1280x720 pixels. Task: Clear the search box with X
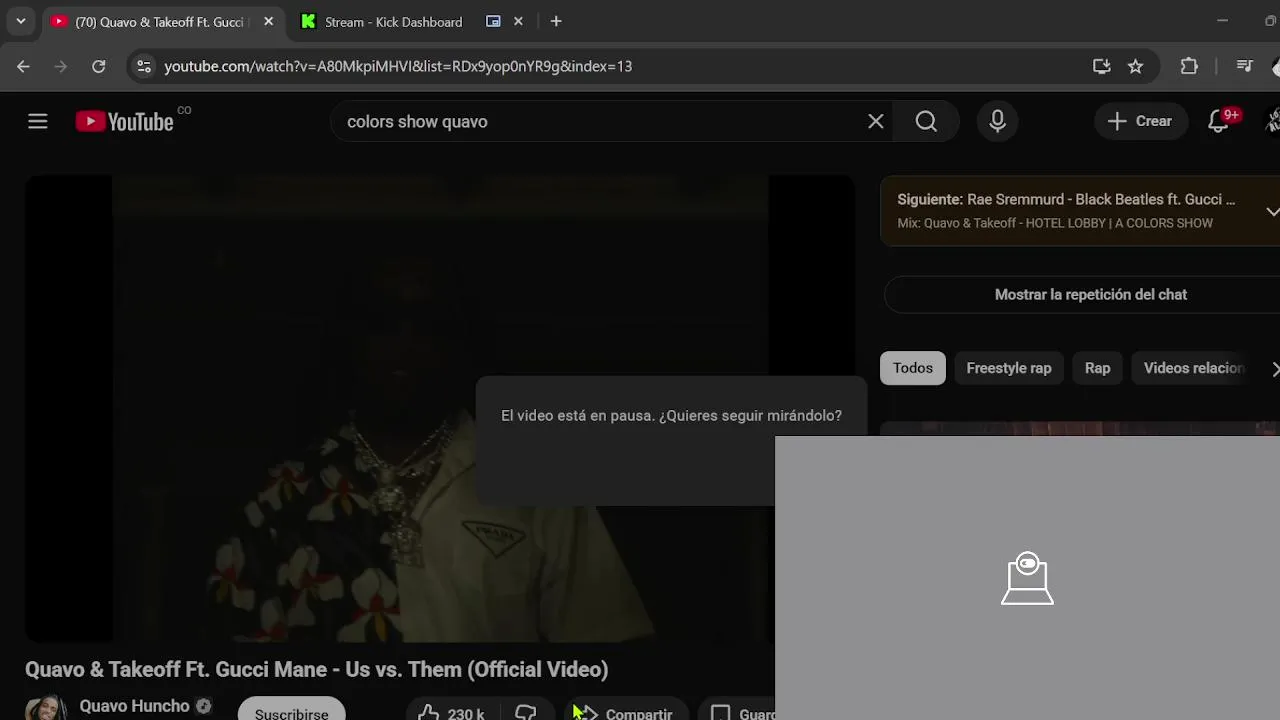pyautogui.click(x=876, y=122)
